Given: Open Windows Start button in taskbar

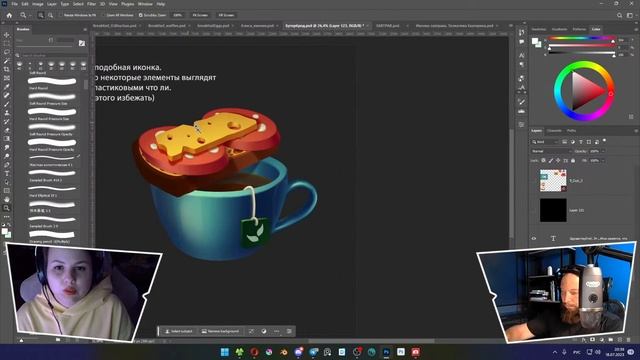Looking at the screenshot, I should point(224,352).
